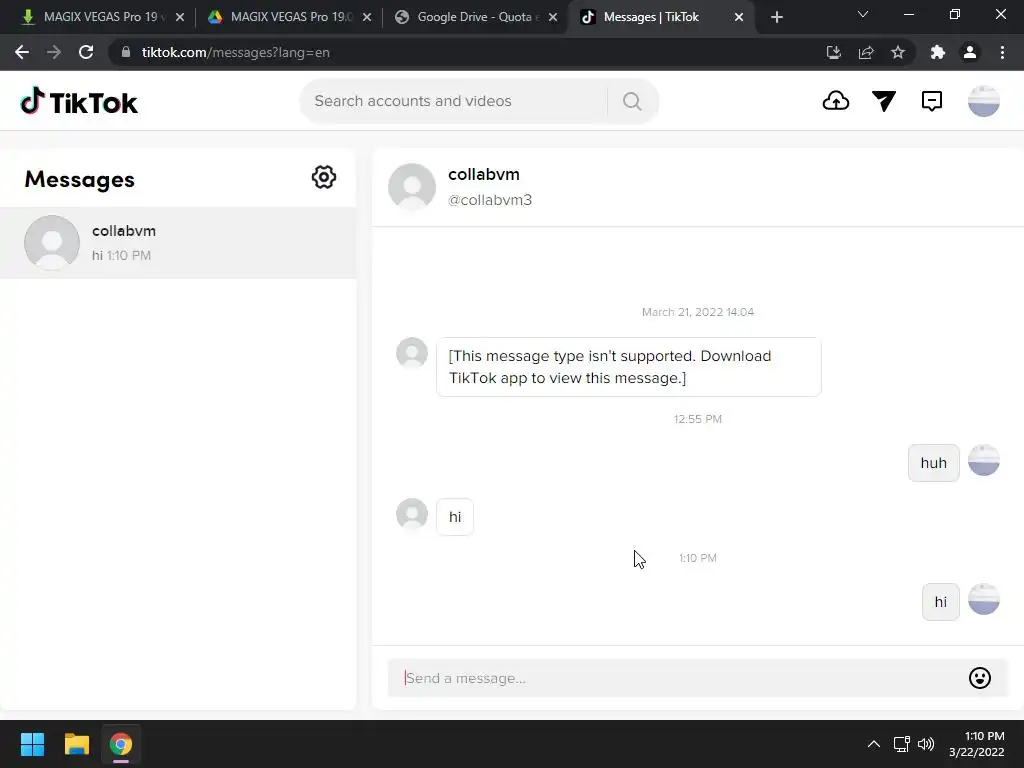The image size is (1024, 768).
Task: Click the sent 'huh' message bubble
Action: [933, 463]
